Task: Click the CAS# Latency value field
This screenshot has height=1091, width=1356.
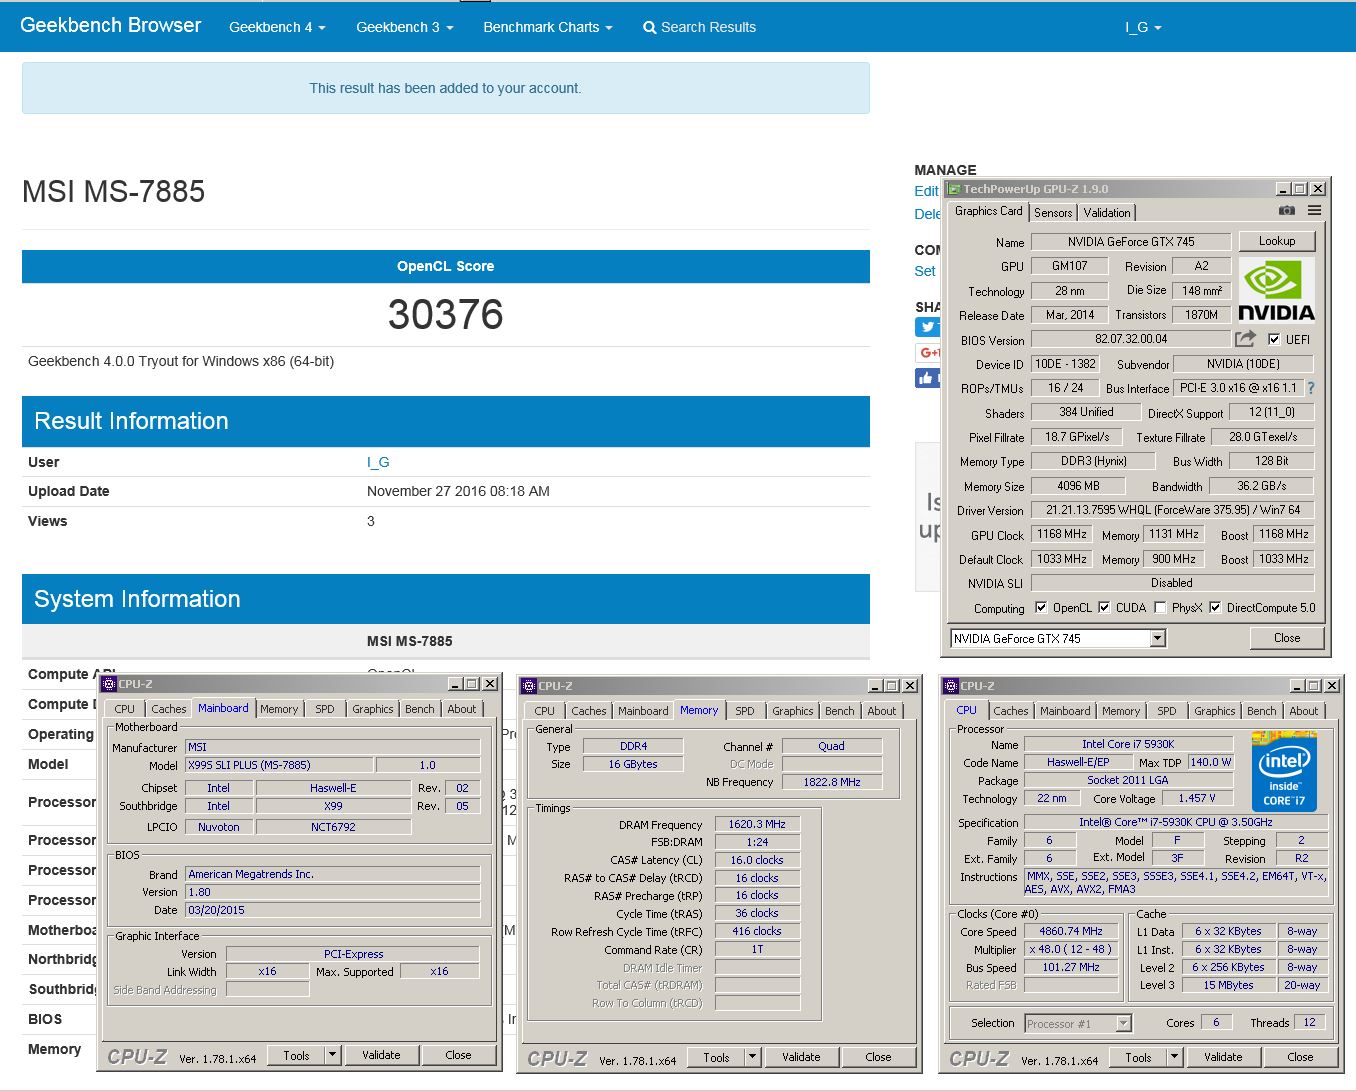Action: tap(756, 860)
